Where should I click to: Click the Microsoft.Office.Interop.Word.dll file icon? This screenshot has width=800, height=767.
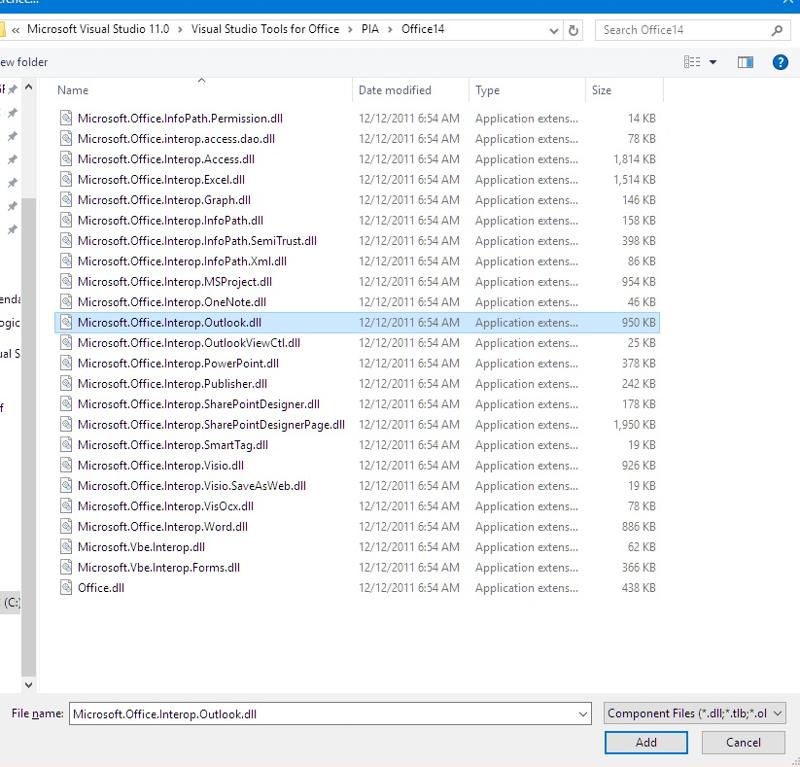coord(66,527)
